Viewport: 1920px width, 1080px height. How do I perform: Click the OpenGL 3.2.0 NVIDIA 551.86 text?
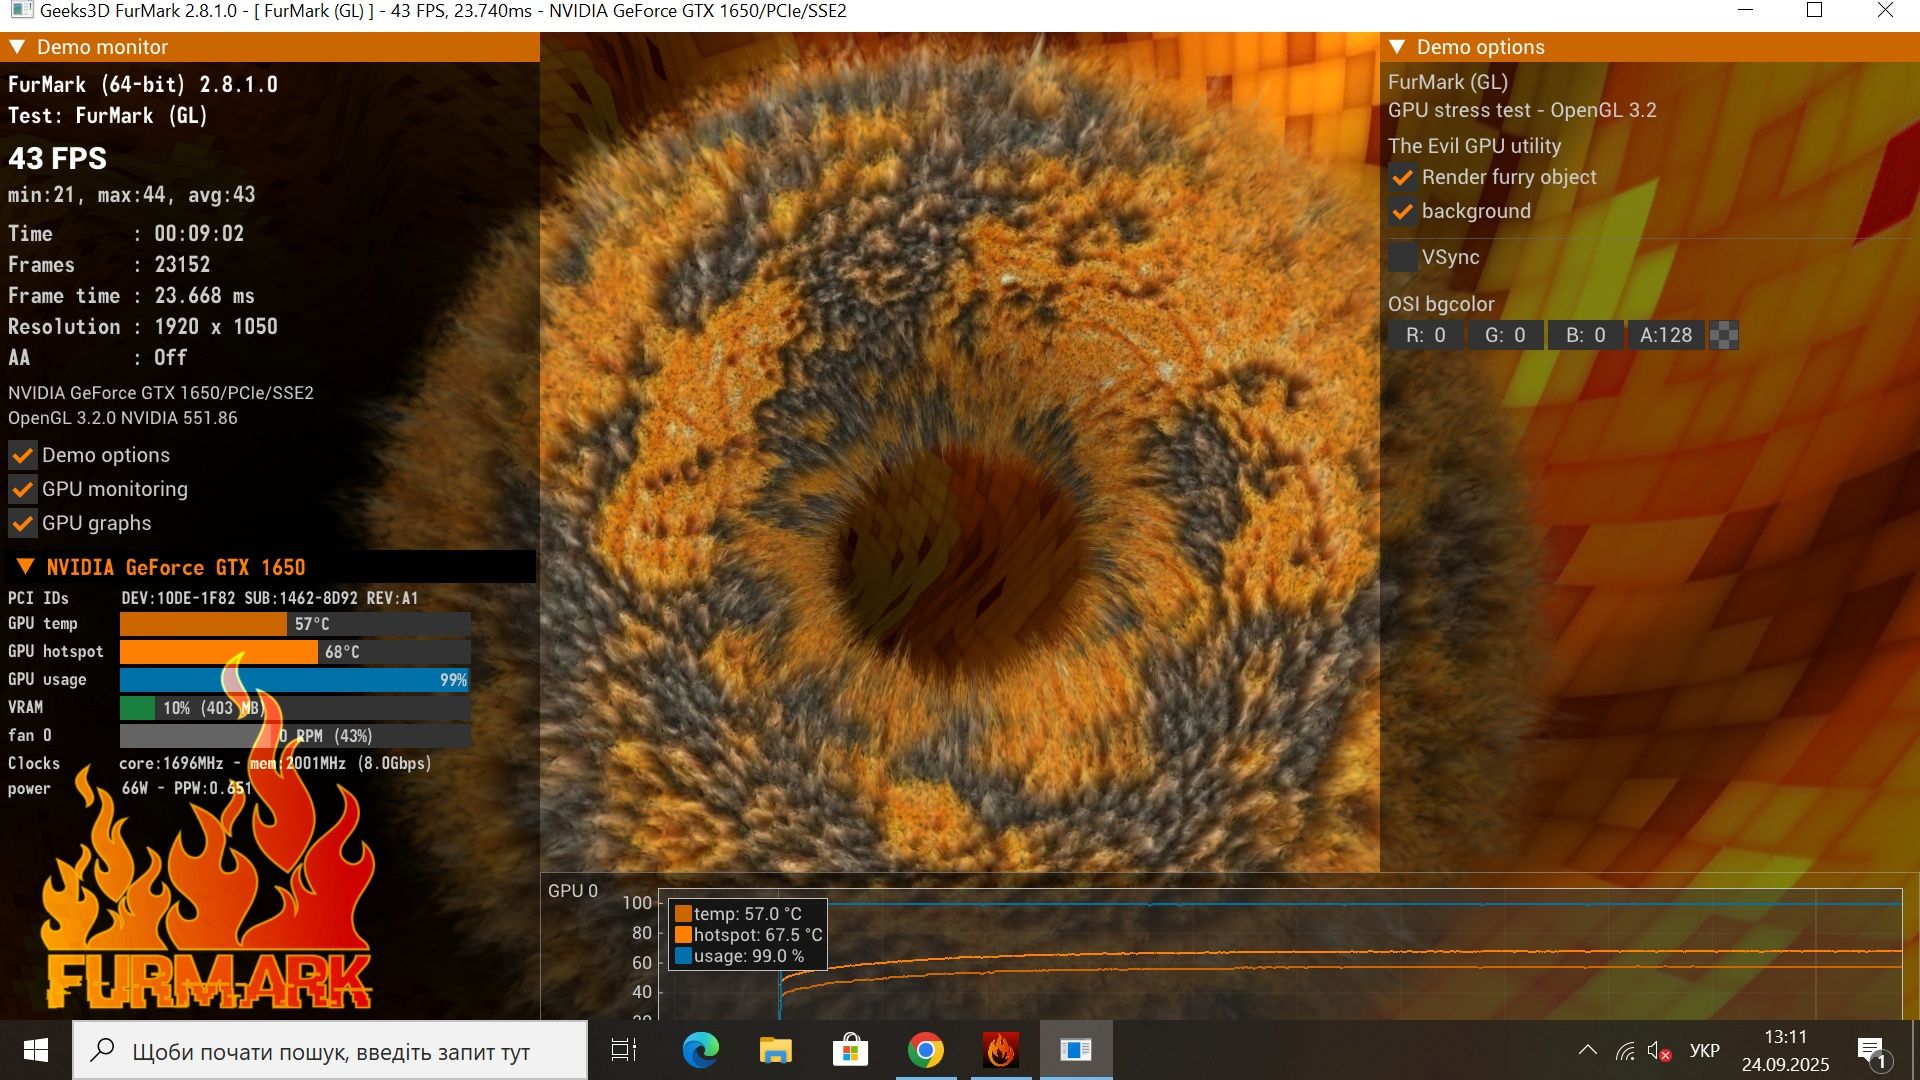coord(123,418)
